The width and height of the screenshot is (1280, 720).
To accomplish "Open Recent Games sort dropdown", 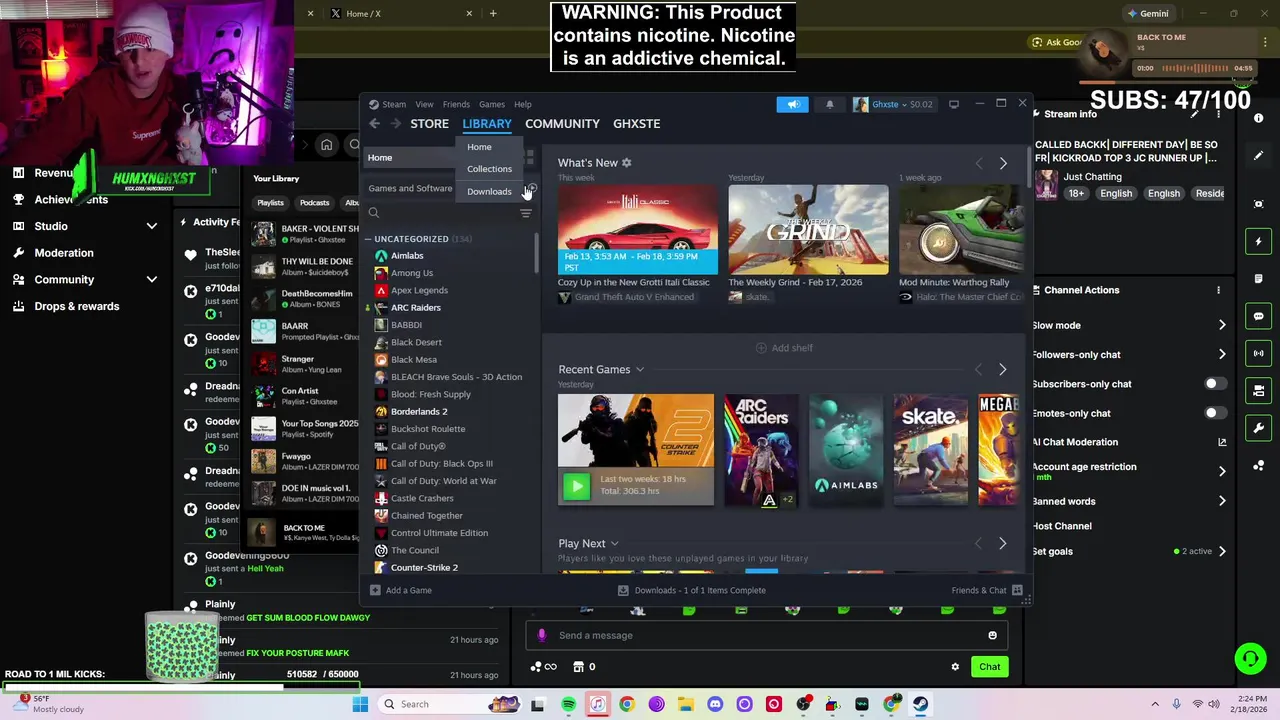I will pyautogui.click(x=640, y=370).
